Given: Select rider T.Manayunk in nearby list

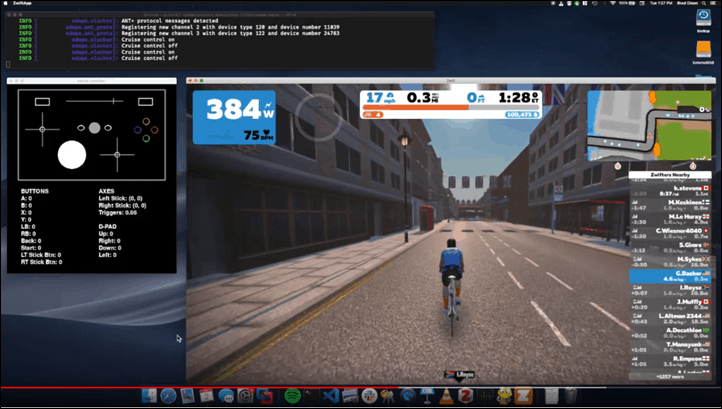Looking at the screenshot, I should coord(670,348).
